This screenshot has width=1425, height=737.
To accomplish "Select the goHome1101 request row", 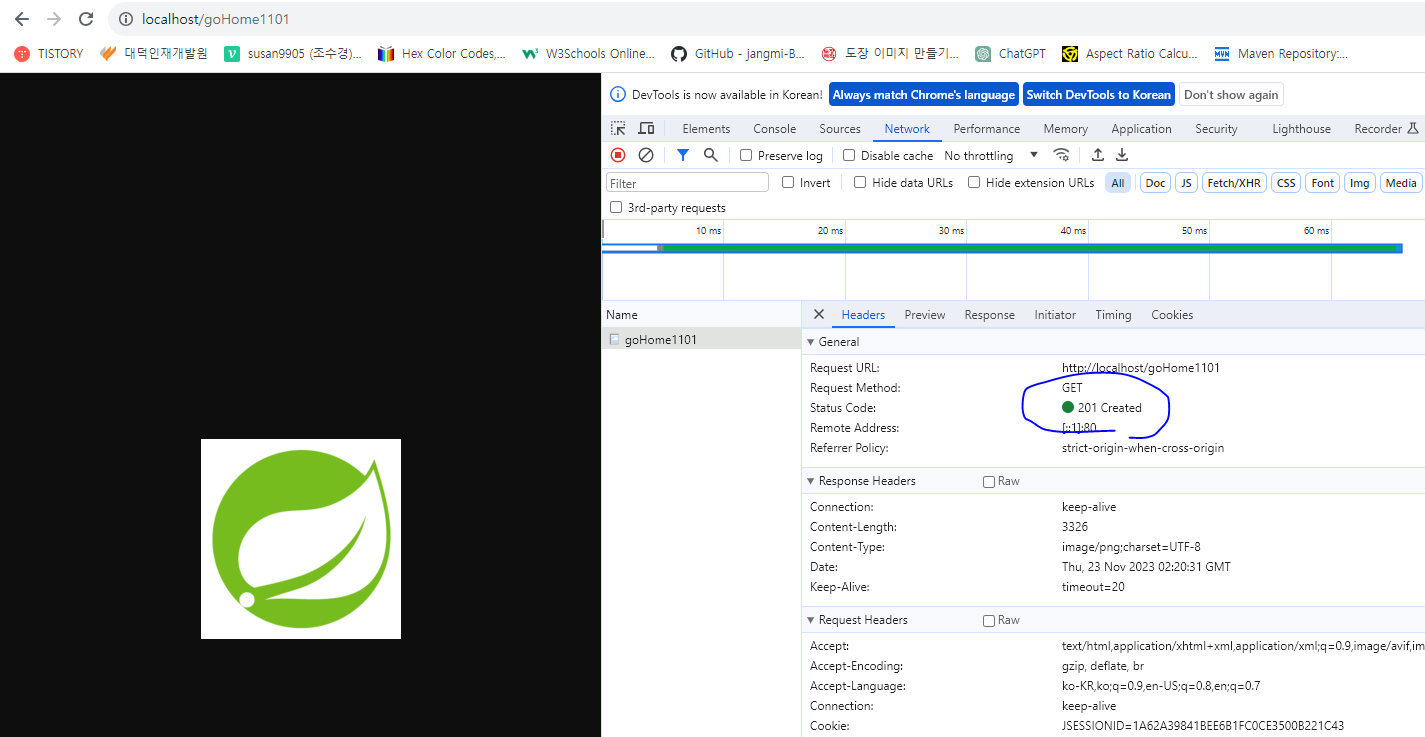I will (x=701, y=339).
